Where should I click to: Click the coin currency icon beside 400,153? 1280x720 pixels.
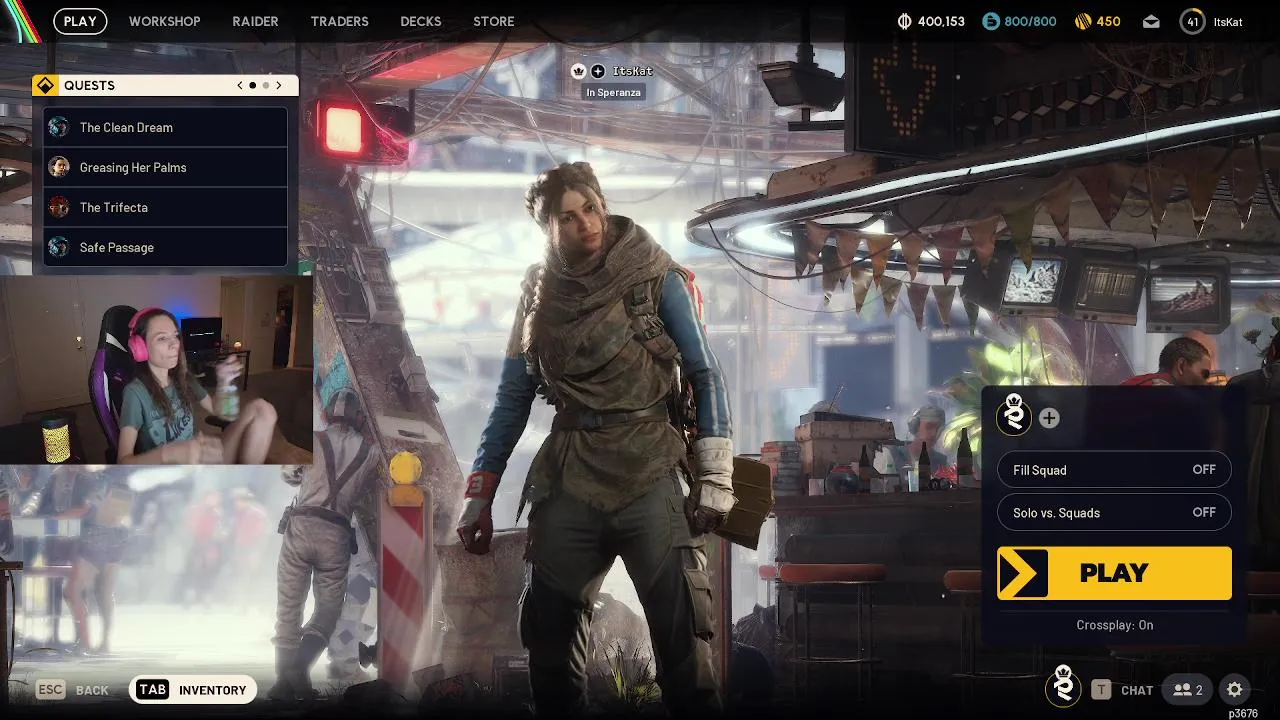click(905, 21)
